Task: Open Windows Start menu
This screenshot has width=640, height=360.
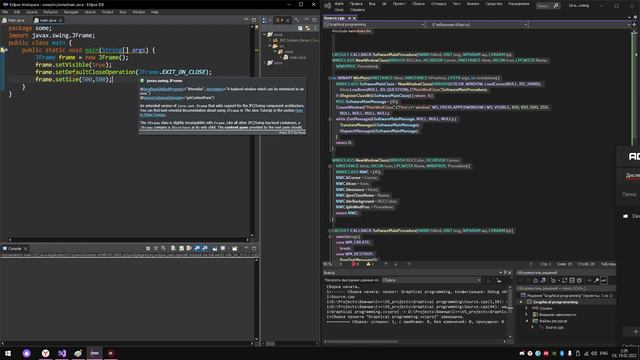Action: click(x=8, y=353)
